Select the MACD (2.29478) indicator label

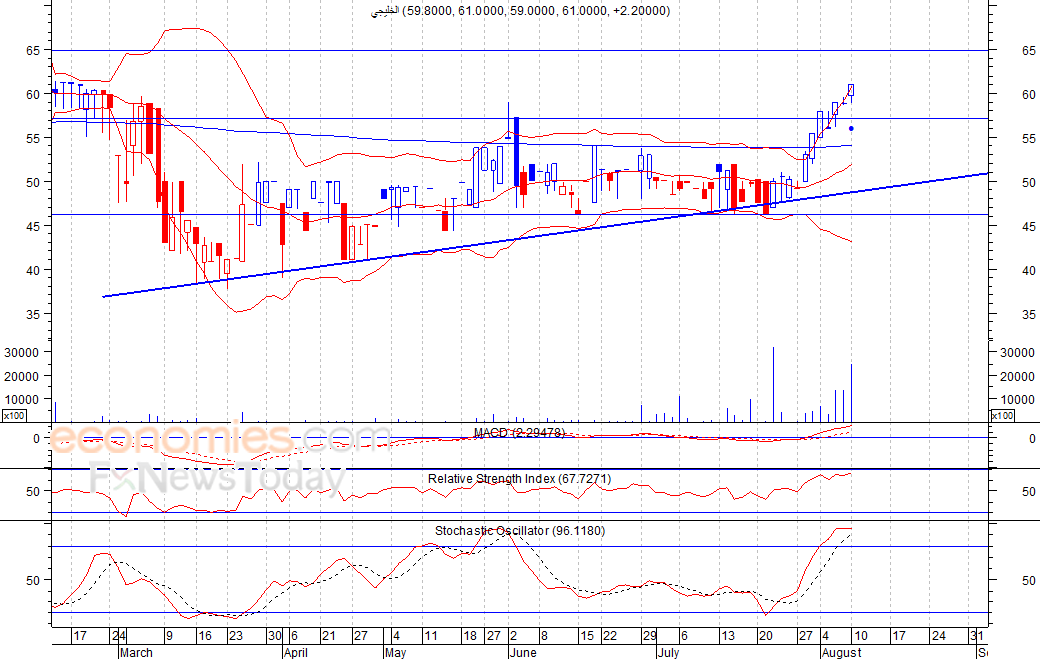pyautogui.click(x=519, y=432)
